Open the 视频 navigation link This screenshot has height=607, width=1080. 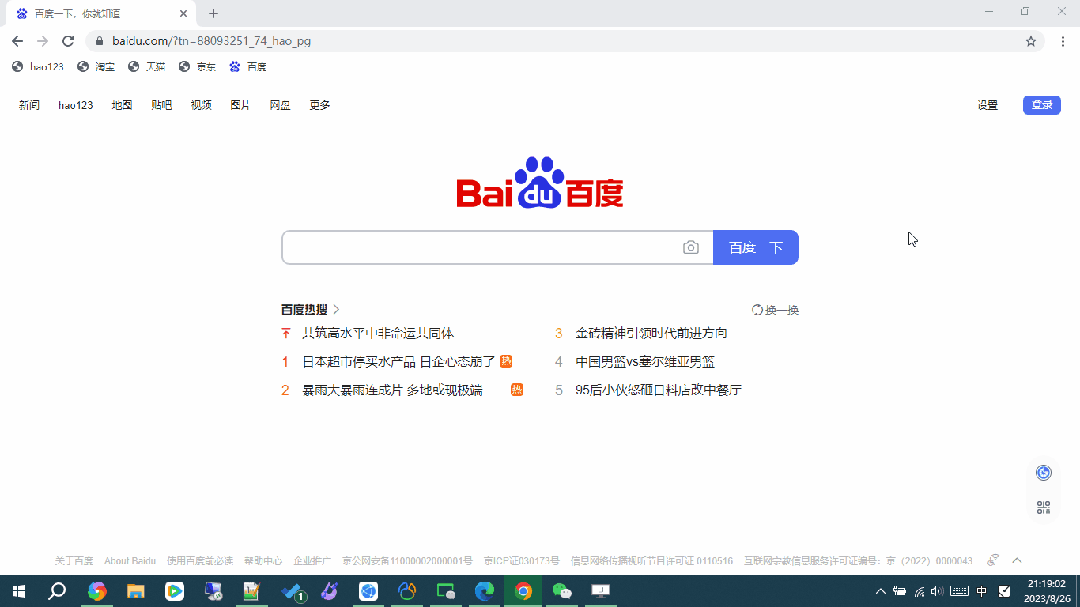pos(200,105)
